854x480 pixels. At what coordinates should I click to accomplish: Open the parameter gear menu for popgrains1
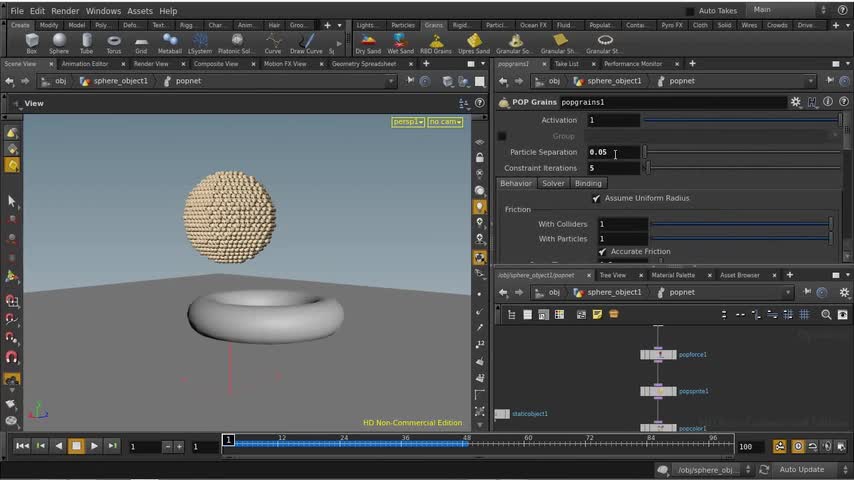pyautogui.click(x=796, y=102)
